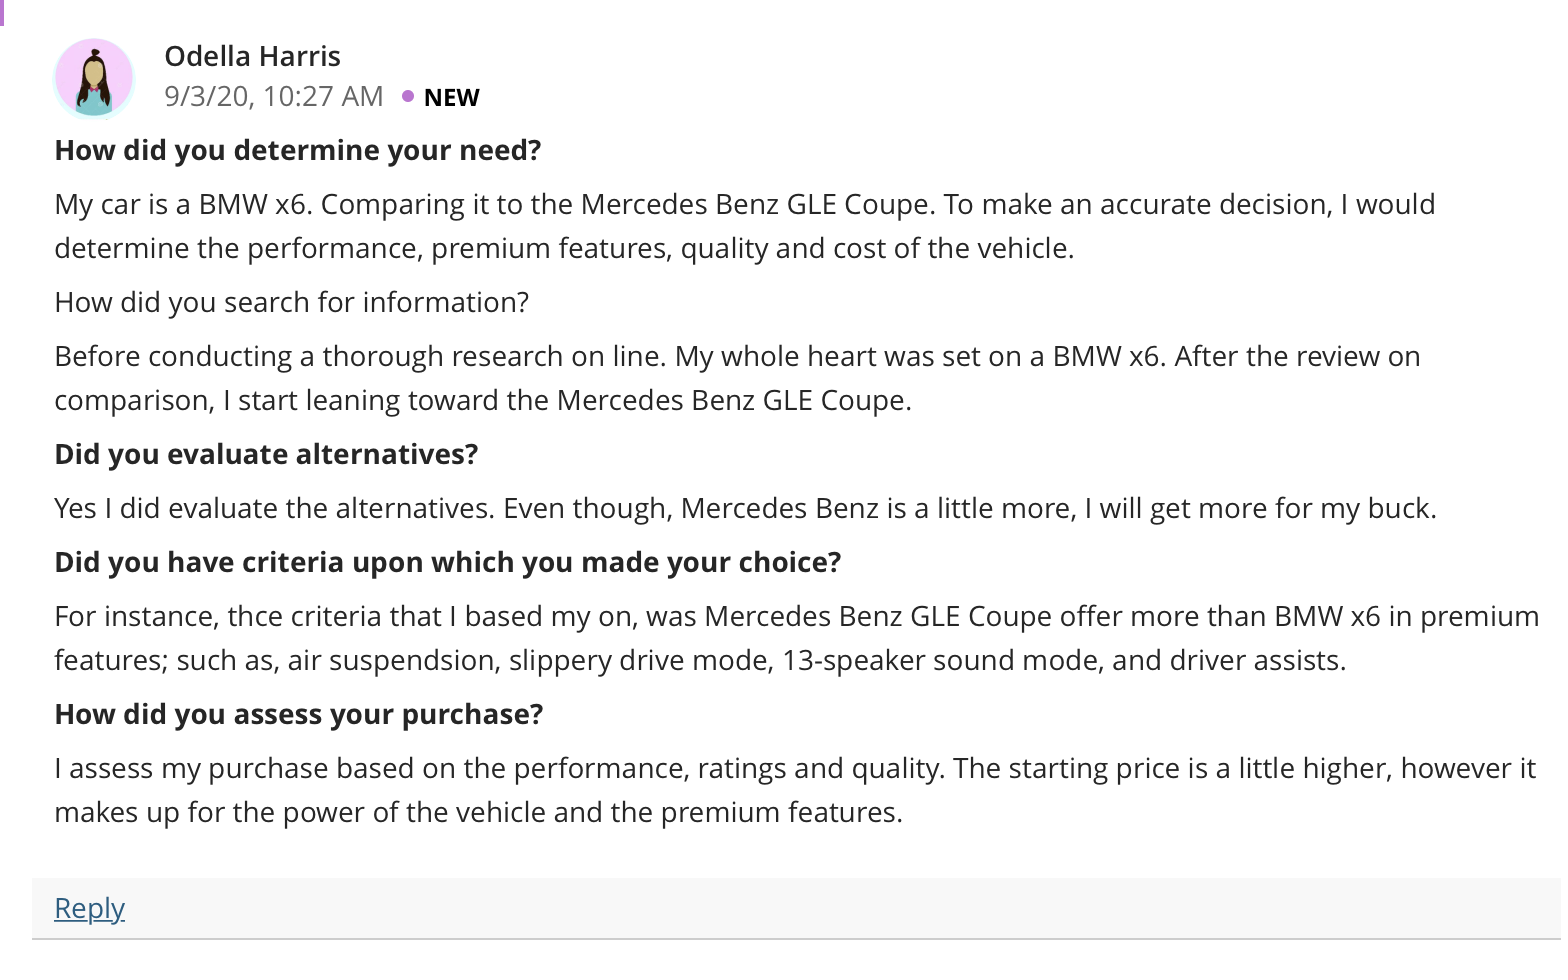Click the Reply link

click(x=89, y=908)
